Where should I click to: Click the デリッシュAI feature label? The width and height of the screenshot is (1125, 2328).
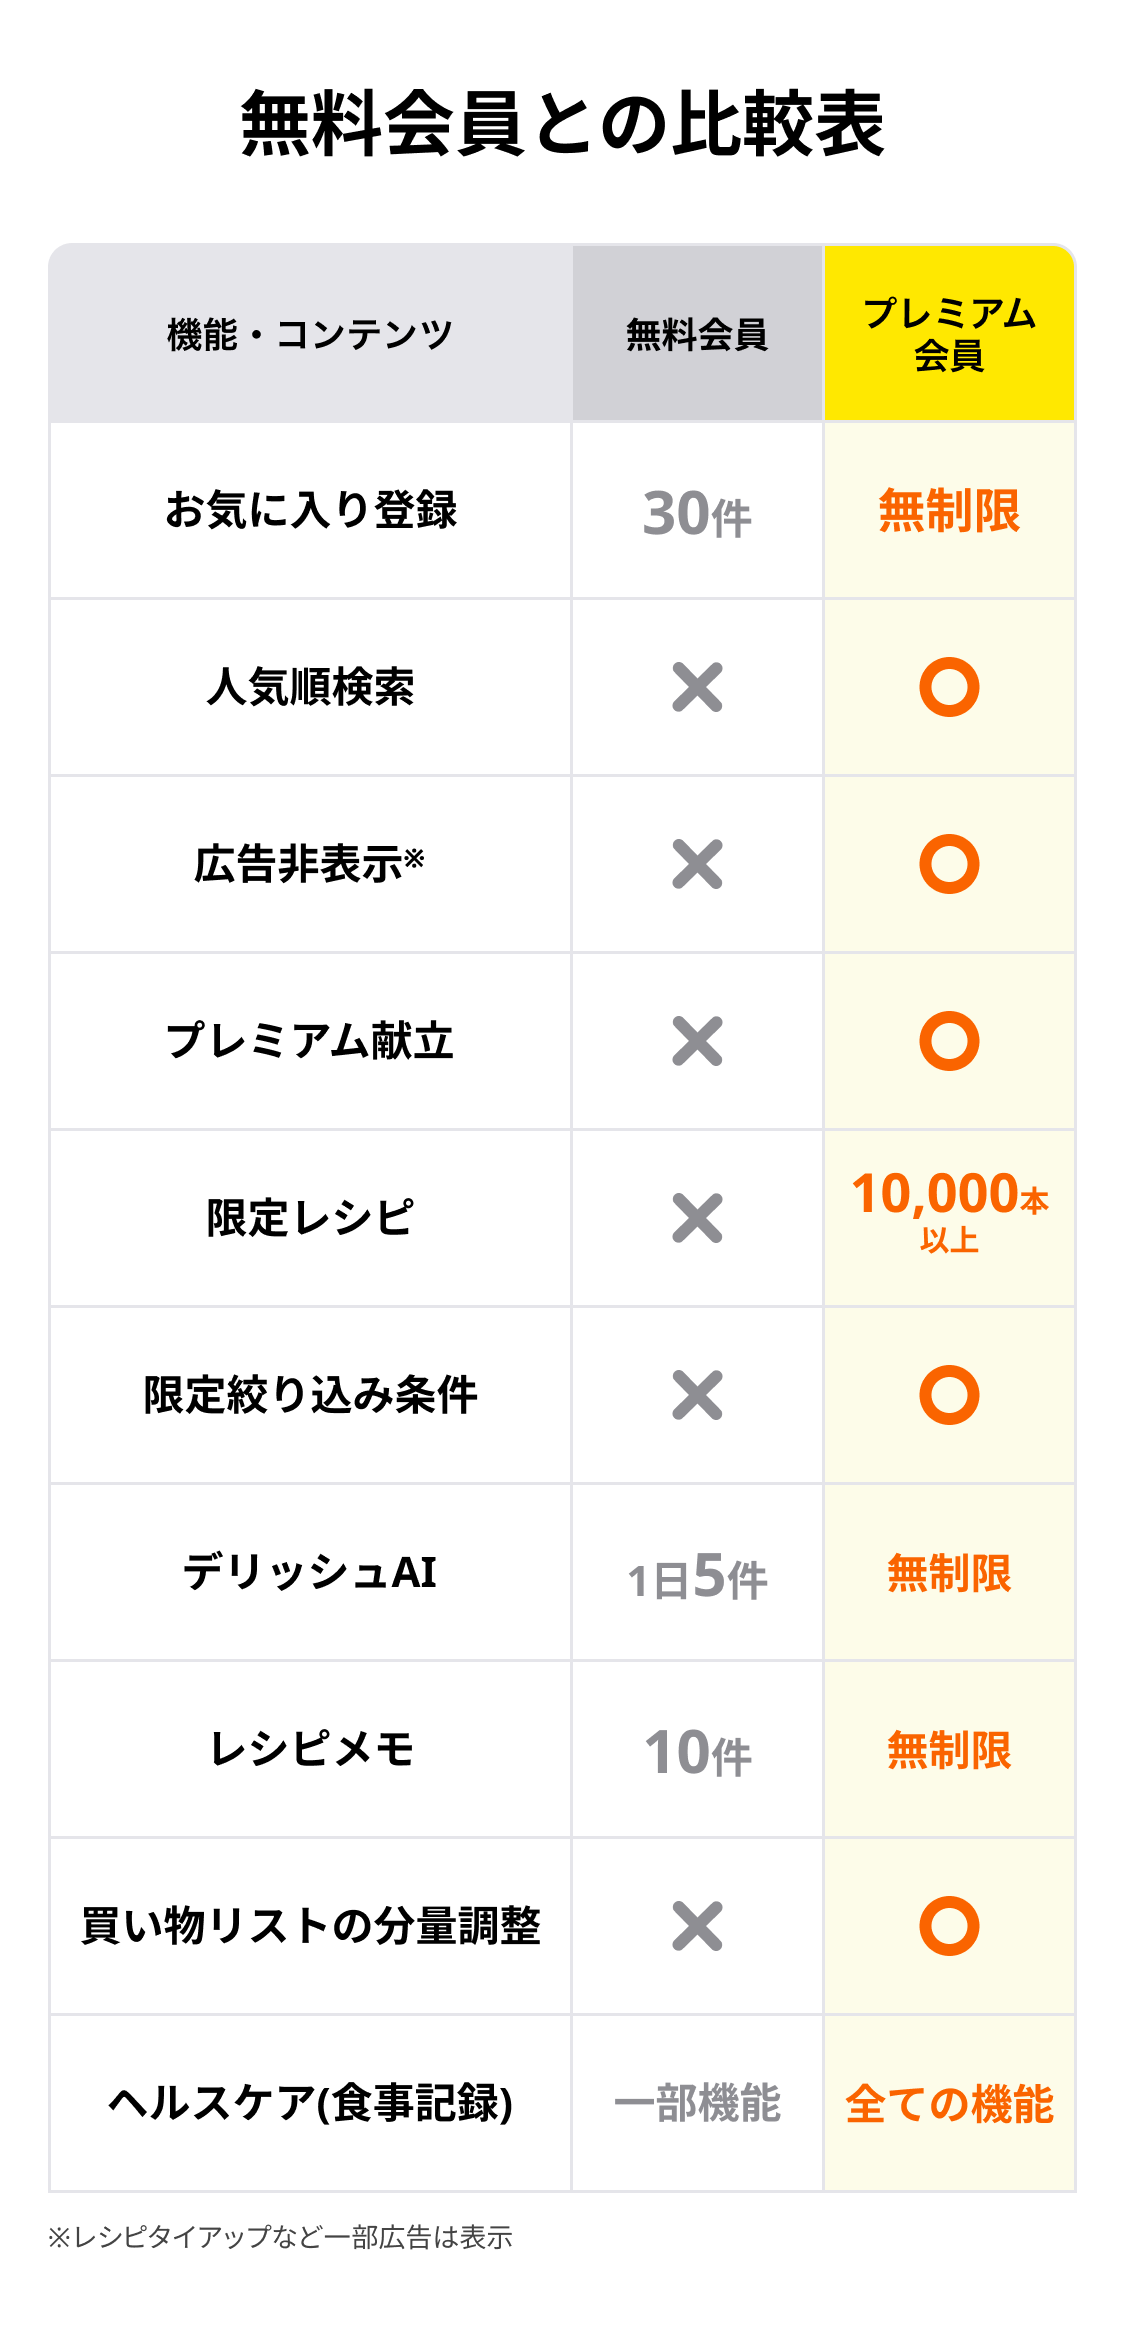coord(310,1572)
